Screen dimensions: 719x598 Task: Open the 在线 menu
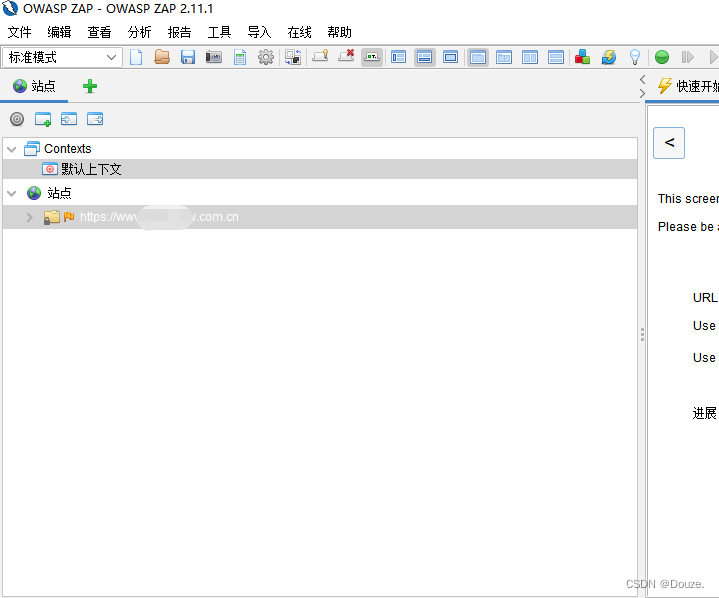[x=299, y=32]
